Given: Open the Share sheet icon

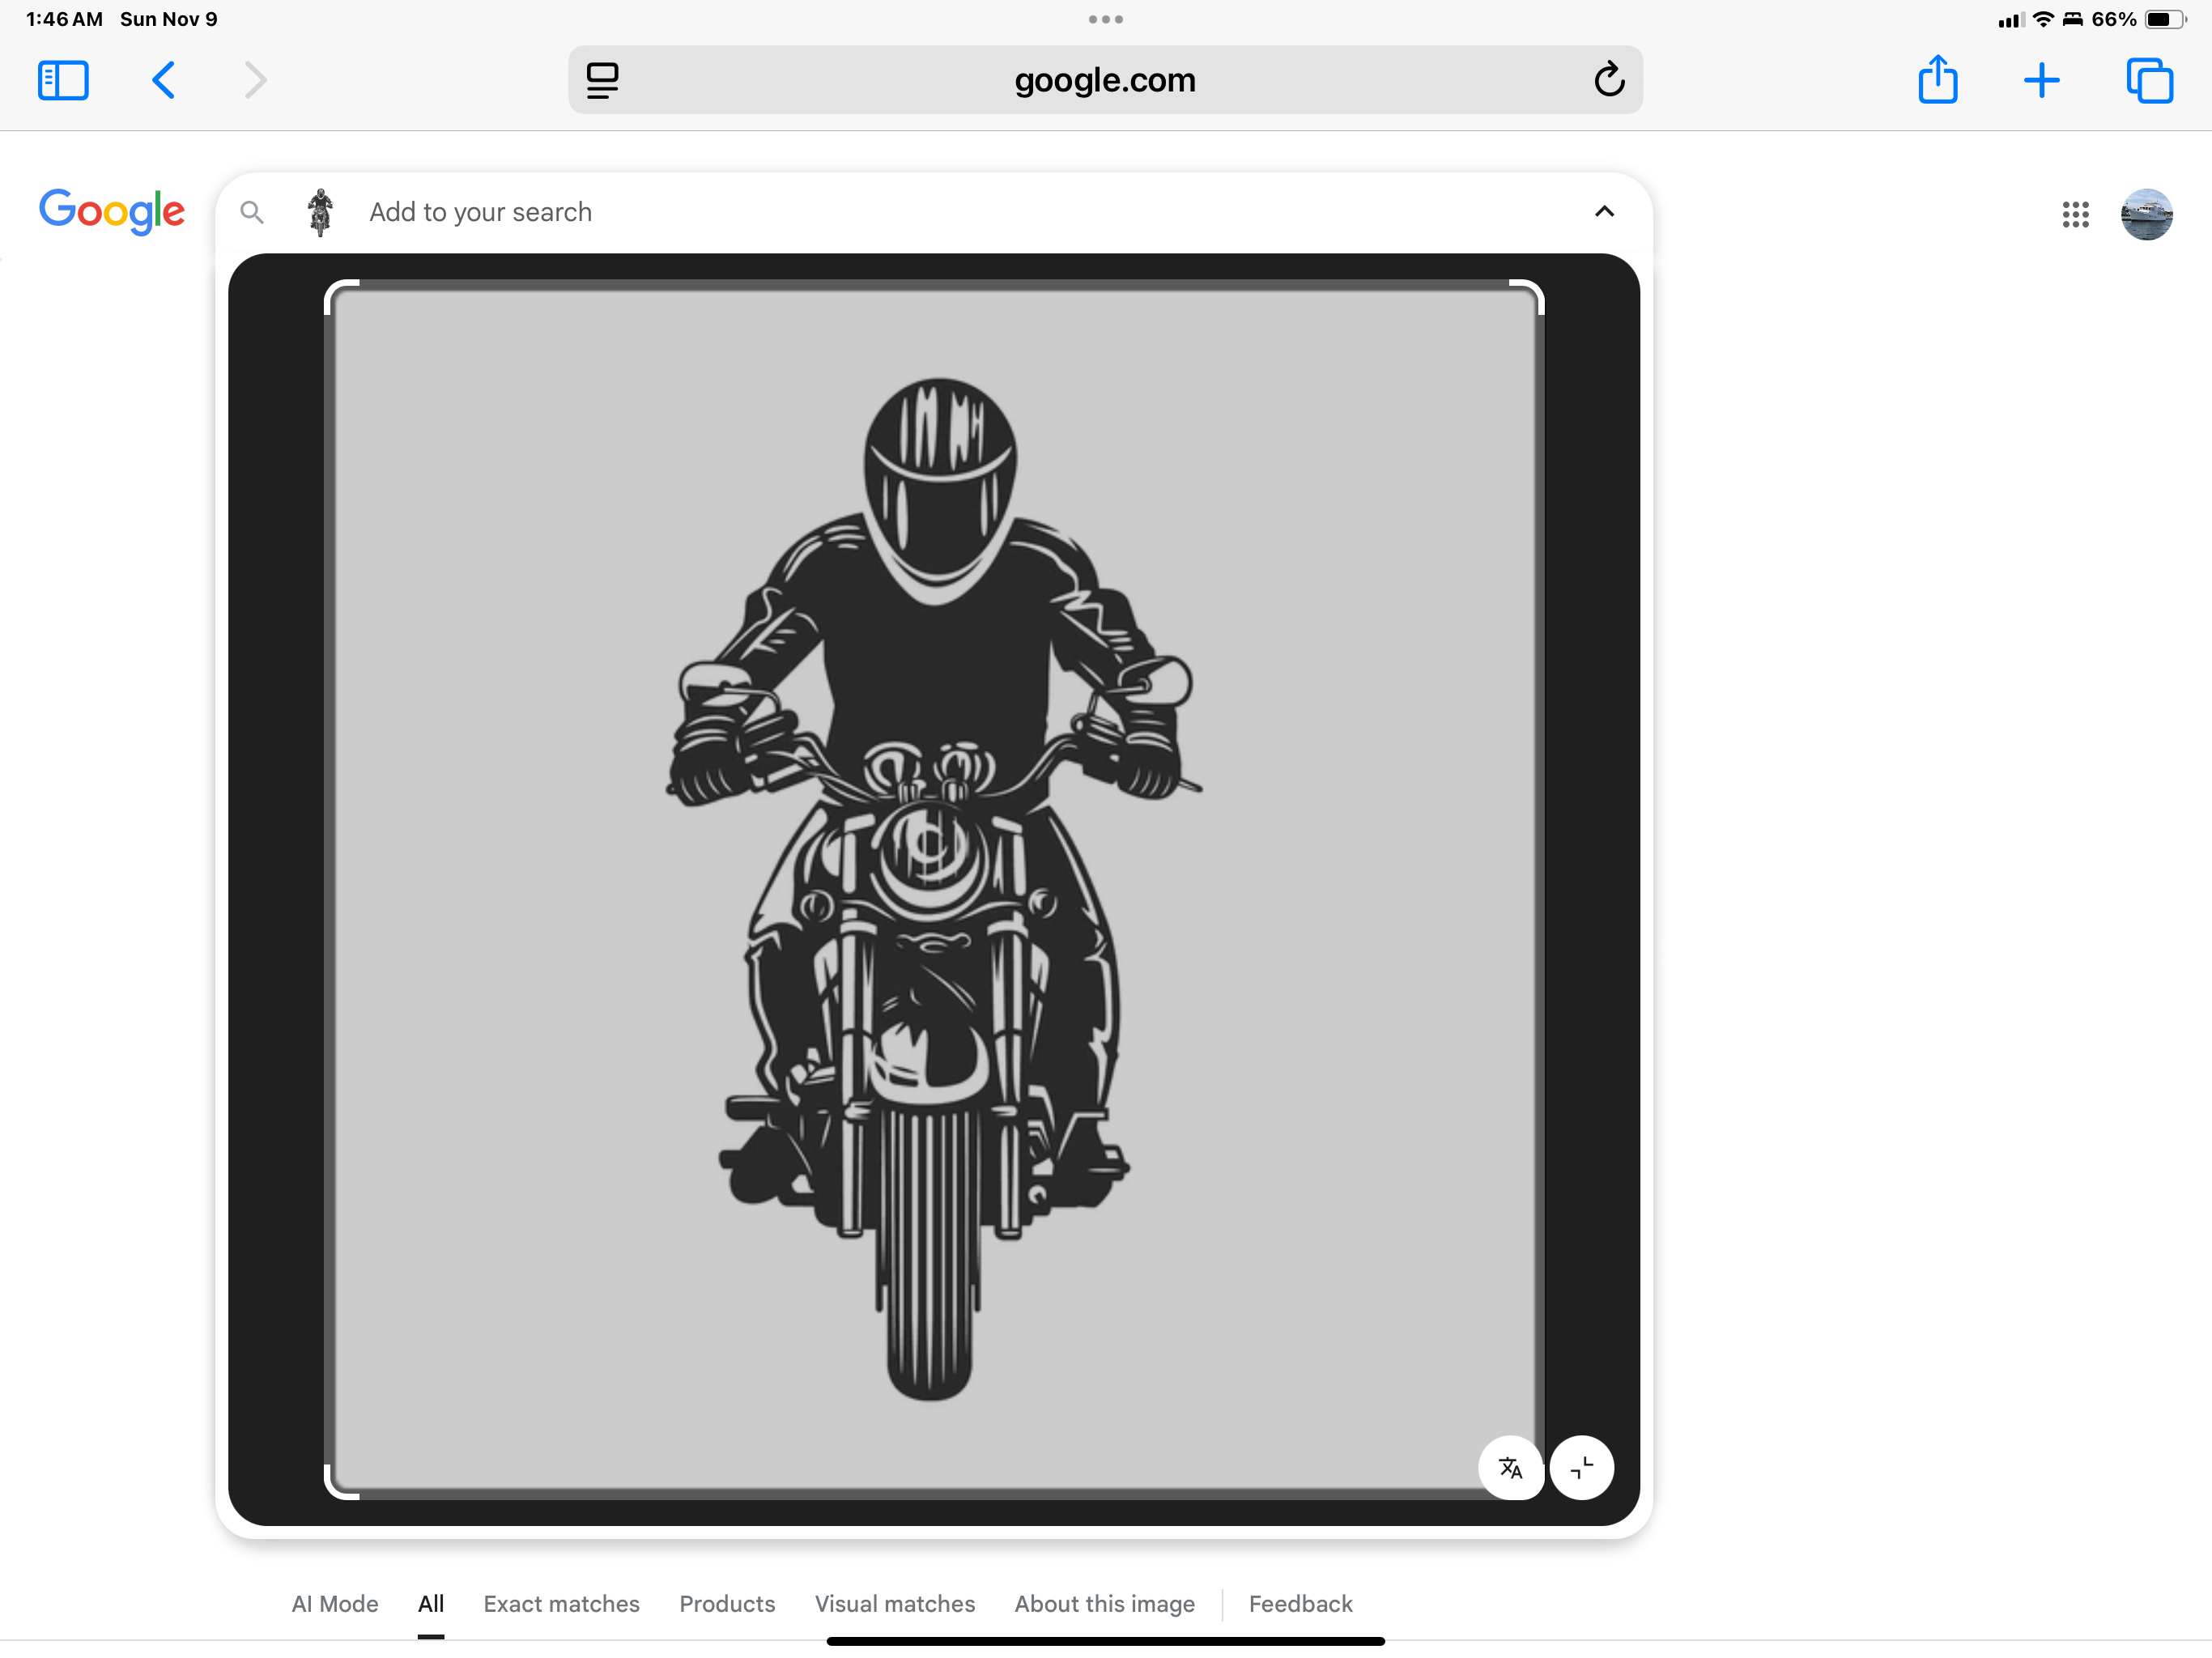Looking at the screenshot, I should pyautogui.click(x=1937, y=80).
